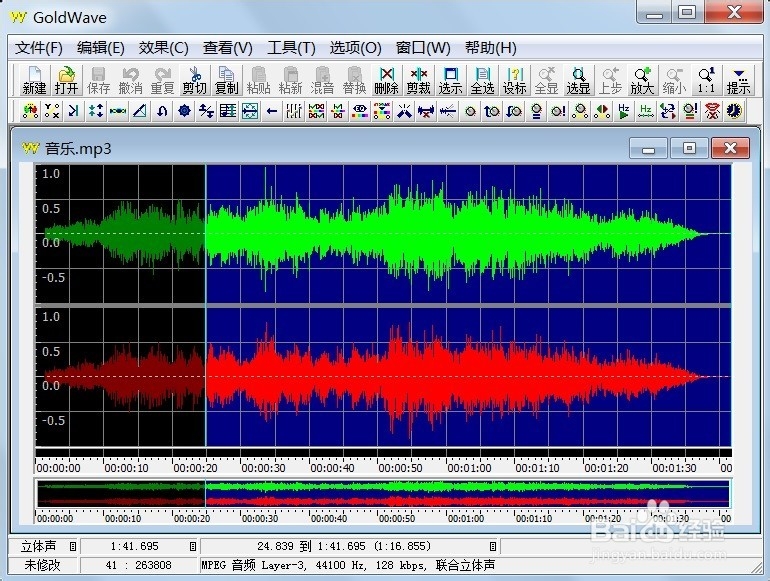Click the Mechanize gear effect icon

[x=184, y=111]
